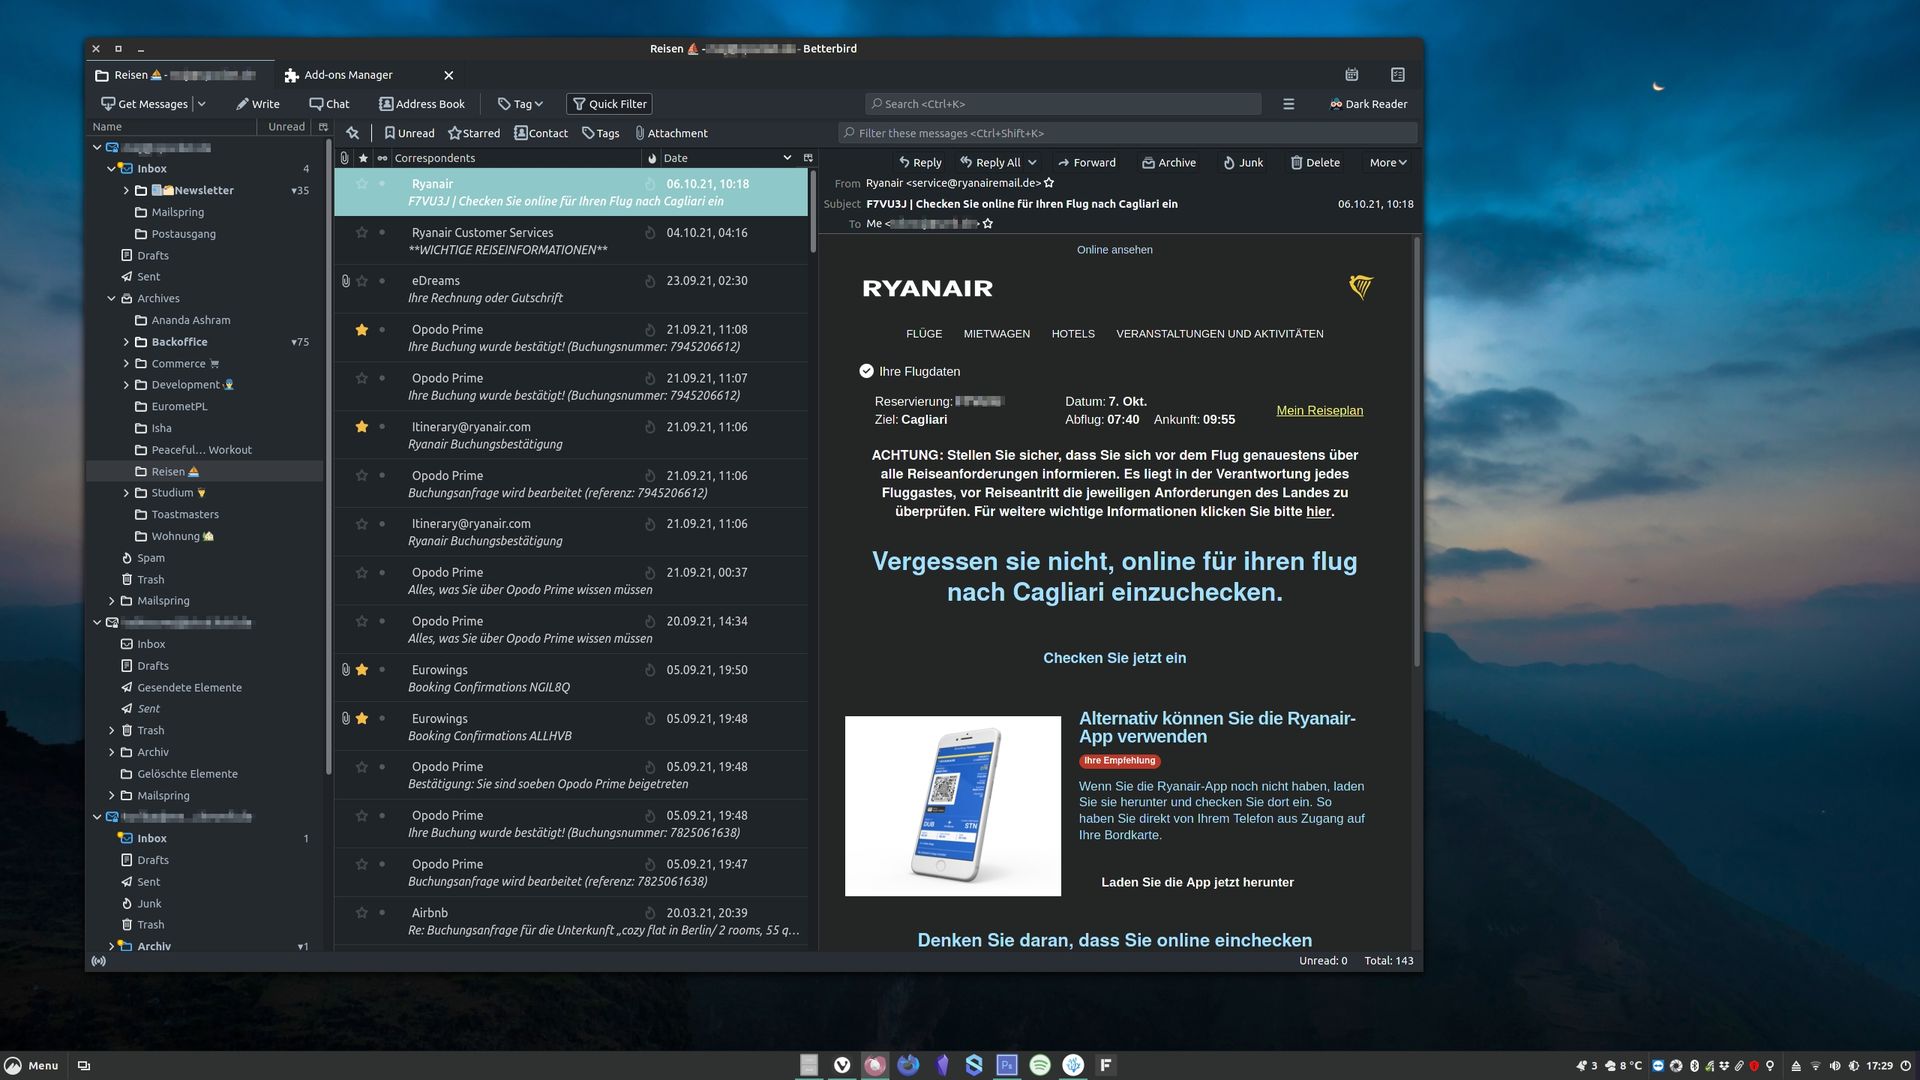Click the global Search field
The width and height of the screenshot is (1920, 1080).
[x=1062, y=104]
